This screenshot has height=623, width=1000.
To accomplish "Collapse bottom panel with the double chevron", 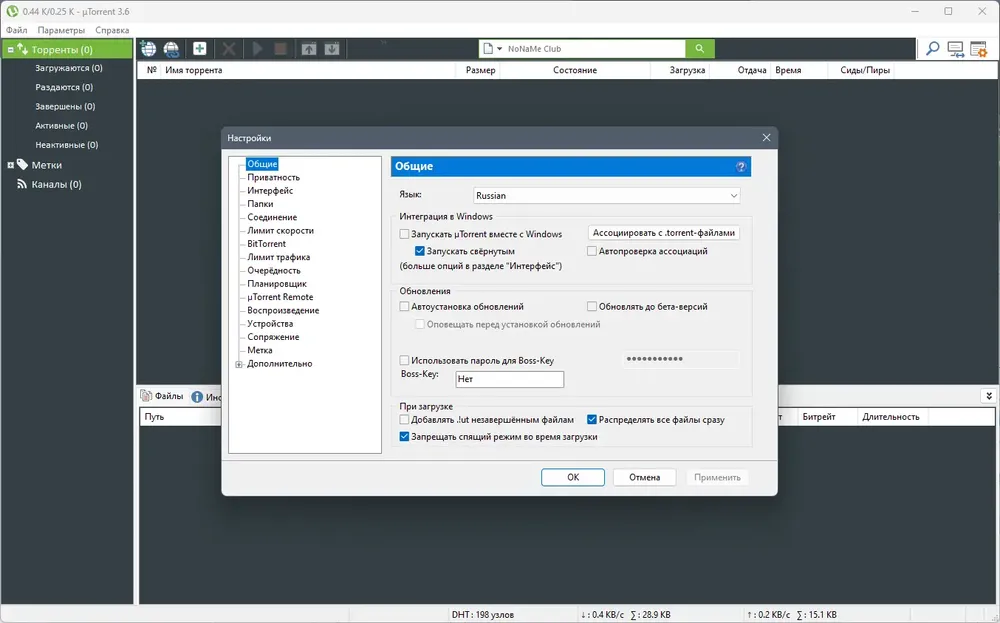I will 989,396.
